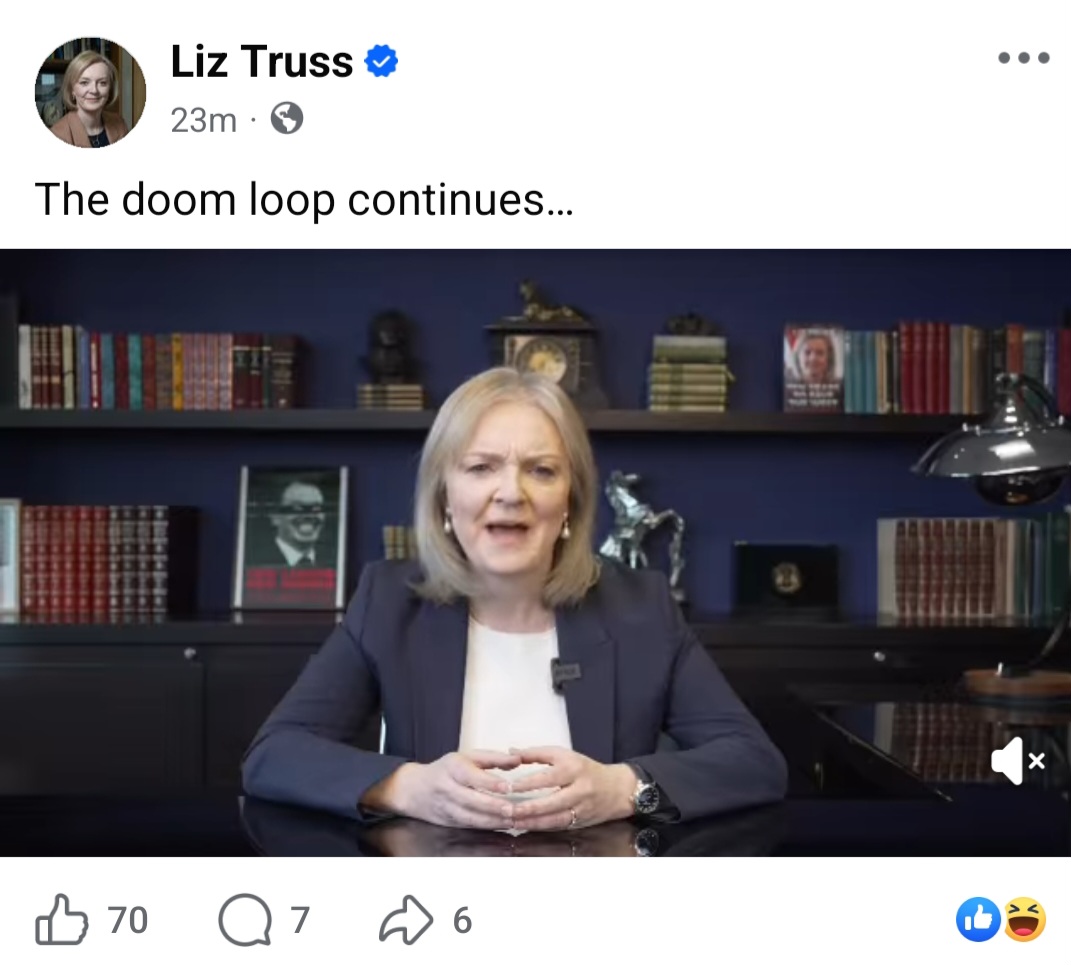Image resolution: width=1071 pixels, height=965 pixels.
Task: Like the post with the thumbs-up icon
Action: (x=61, y=919)
